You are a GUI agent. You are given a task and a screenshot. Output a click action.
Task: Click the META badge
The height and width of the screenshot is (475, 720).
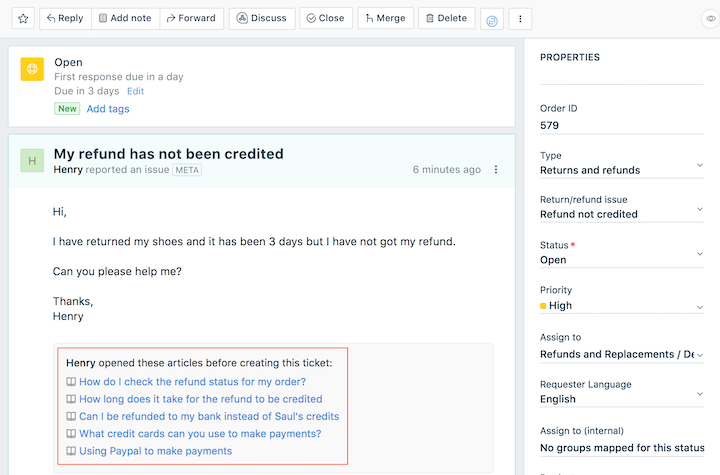[x=187, y=170]
